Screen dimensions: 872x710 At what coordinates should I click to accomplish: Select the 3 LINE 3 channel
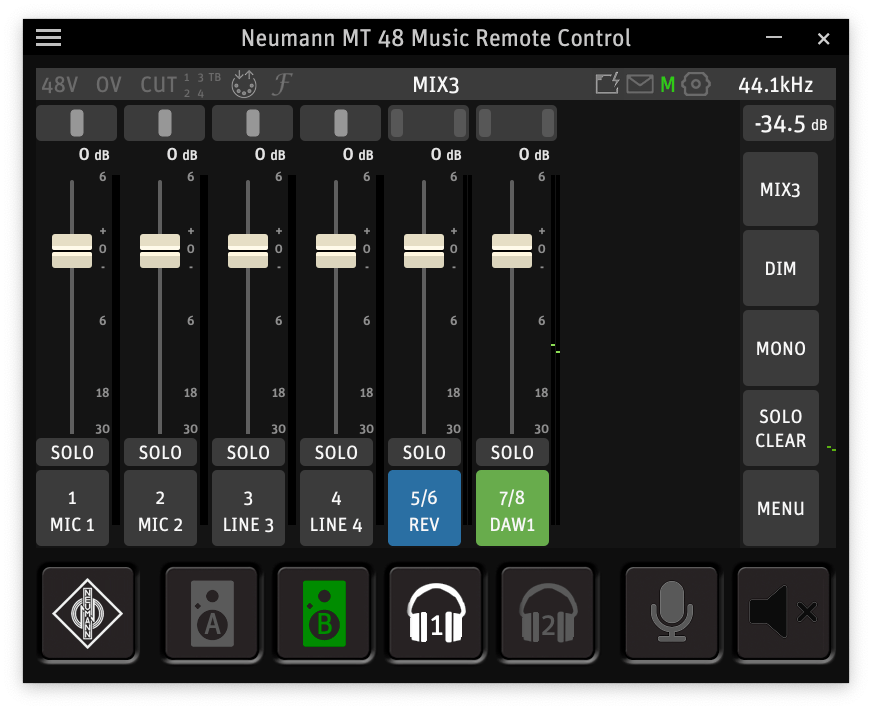[248, 509]
